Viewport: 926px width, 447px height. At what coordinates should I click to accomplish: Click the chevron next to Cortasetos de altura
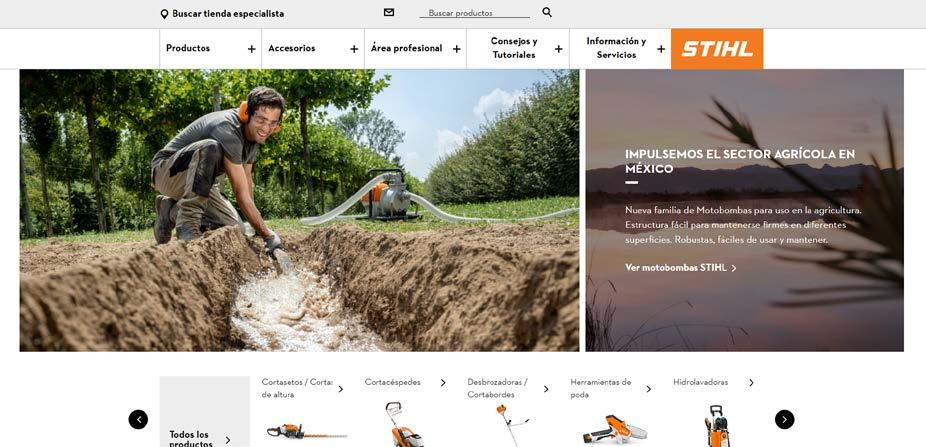point(340,389)
